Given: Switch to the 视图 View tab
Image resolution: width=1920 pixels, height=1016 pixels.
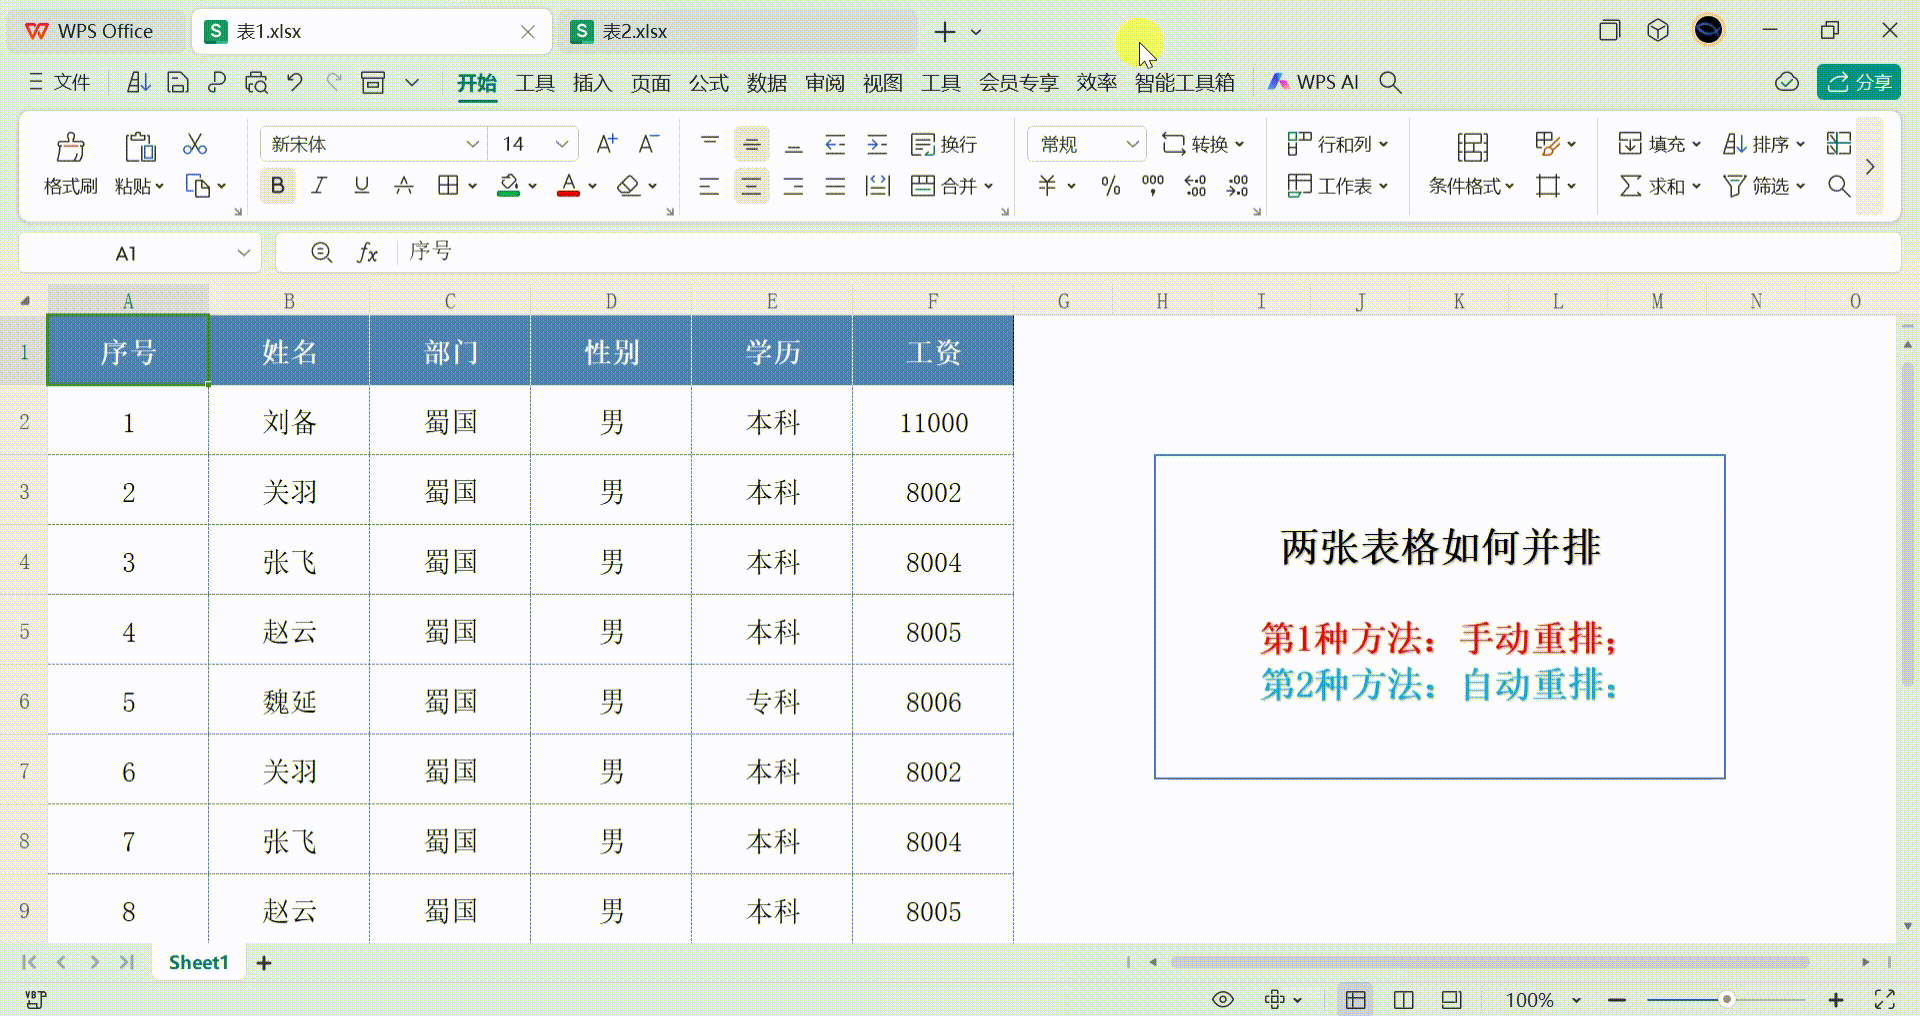Looking at the screenshot, I should point(882,82).
